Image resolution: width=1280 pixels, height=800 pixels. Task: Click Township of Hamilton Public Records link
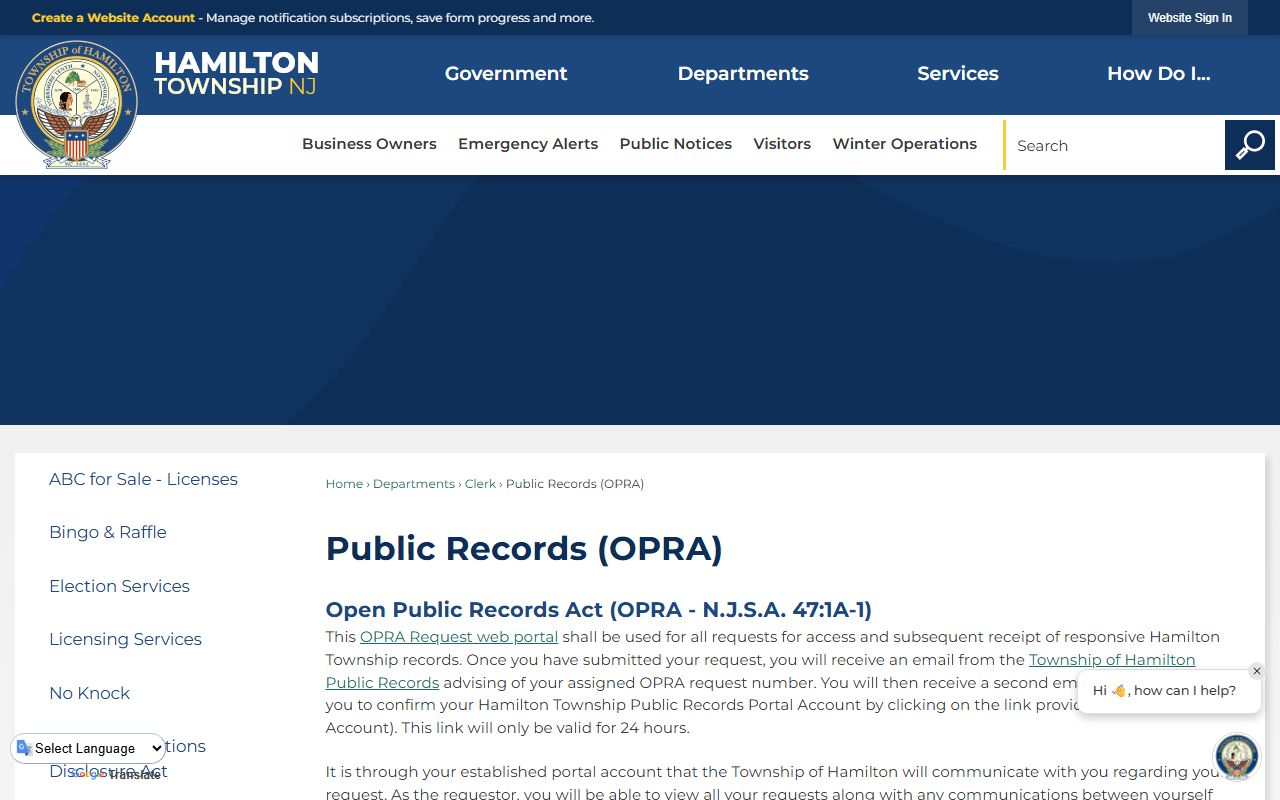(1112, 660)
